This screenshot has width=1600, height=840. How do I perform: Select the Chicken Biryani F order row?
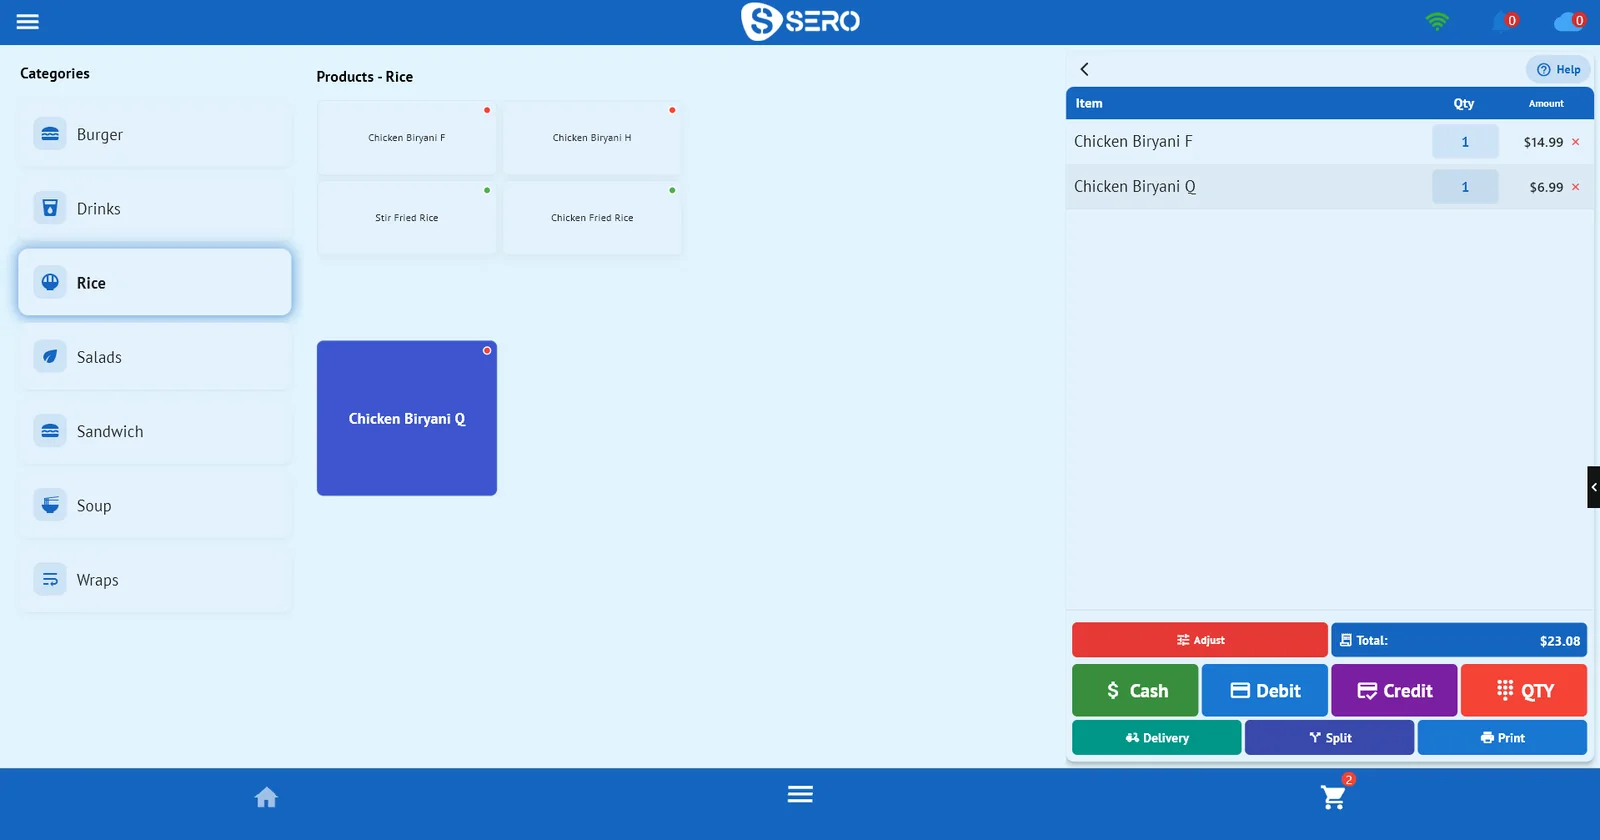[x=1330, y=142]
